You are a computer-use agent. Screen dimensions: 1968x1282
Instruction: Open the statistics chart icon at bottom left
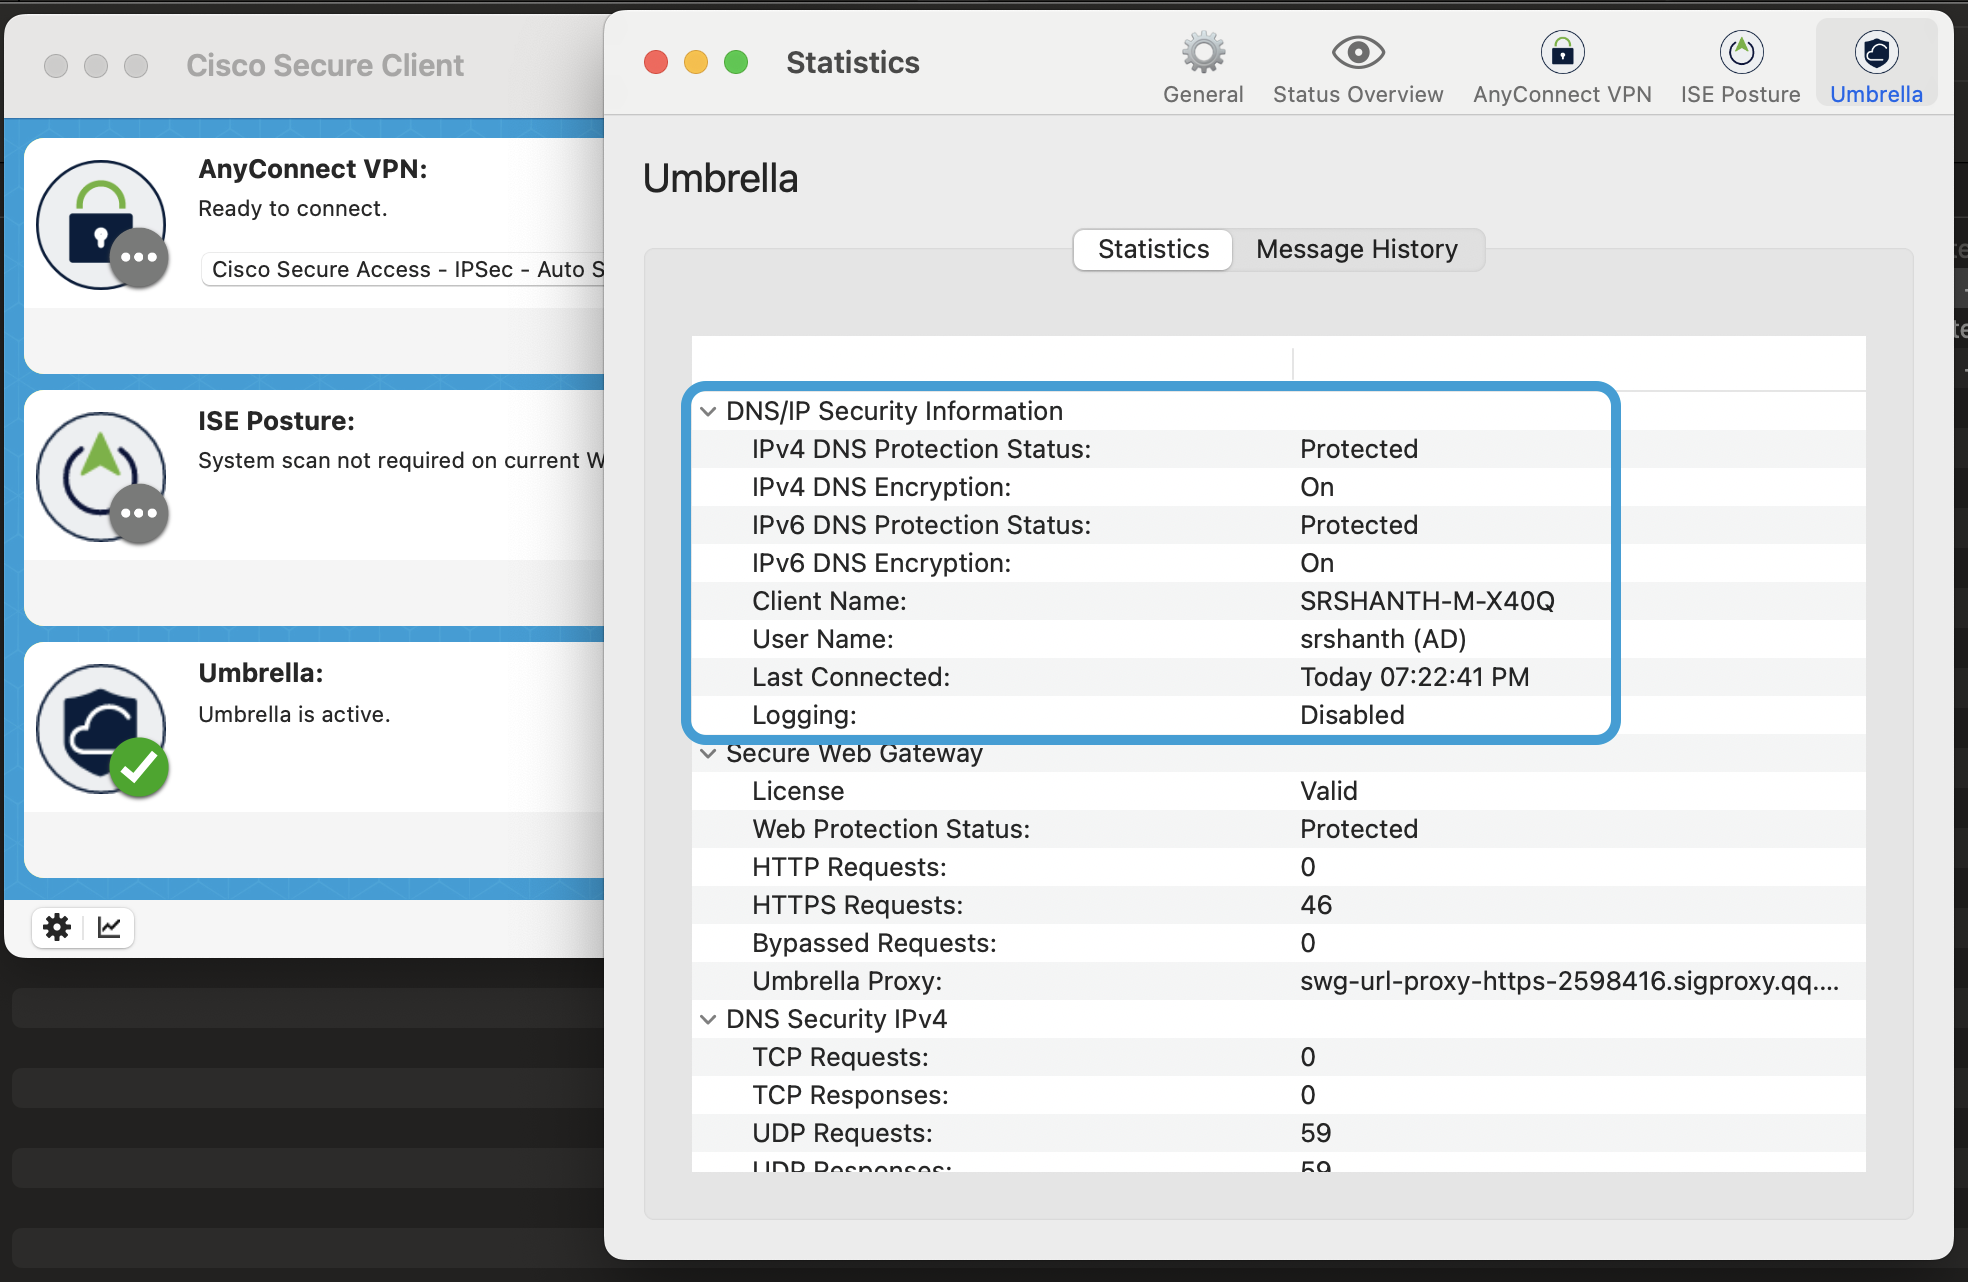pos(109,927)
